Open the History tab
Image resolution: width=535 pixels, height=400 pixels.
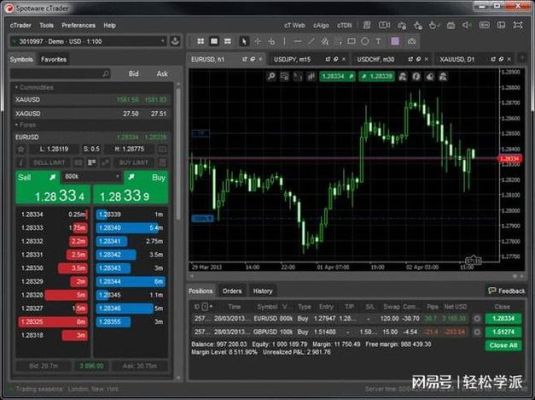pyautogui.click(x=262, y=291)
